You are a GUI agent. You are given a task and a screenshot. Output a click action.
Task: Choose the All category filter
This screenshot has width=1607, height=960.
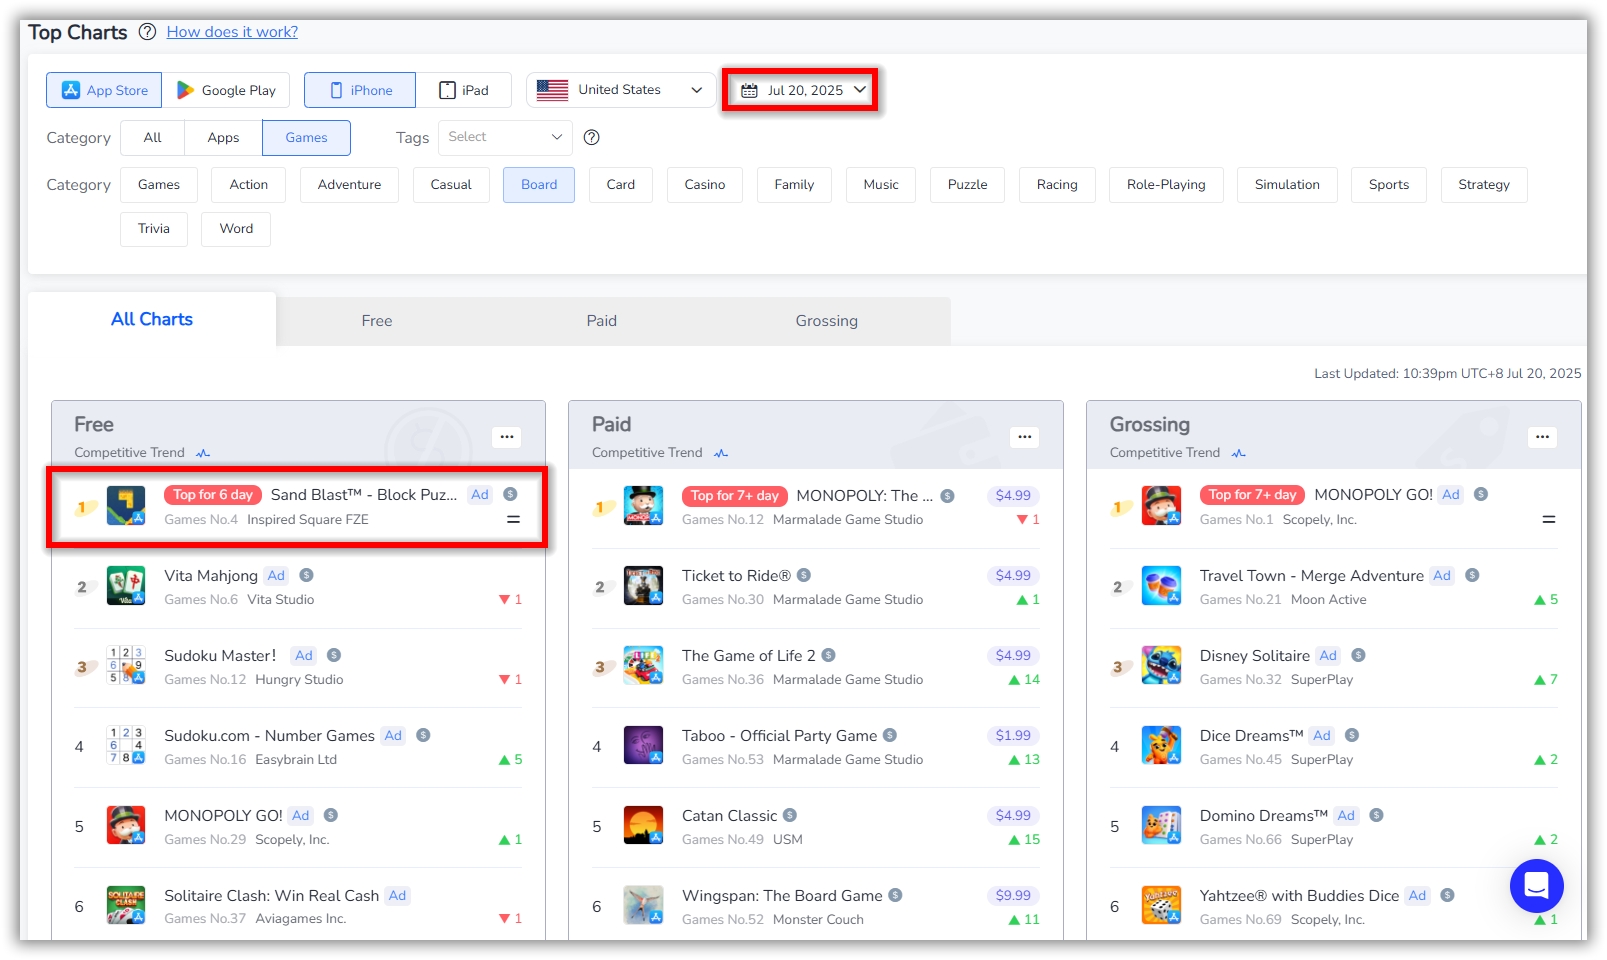point(152,138)
